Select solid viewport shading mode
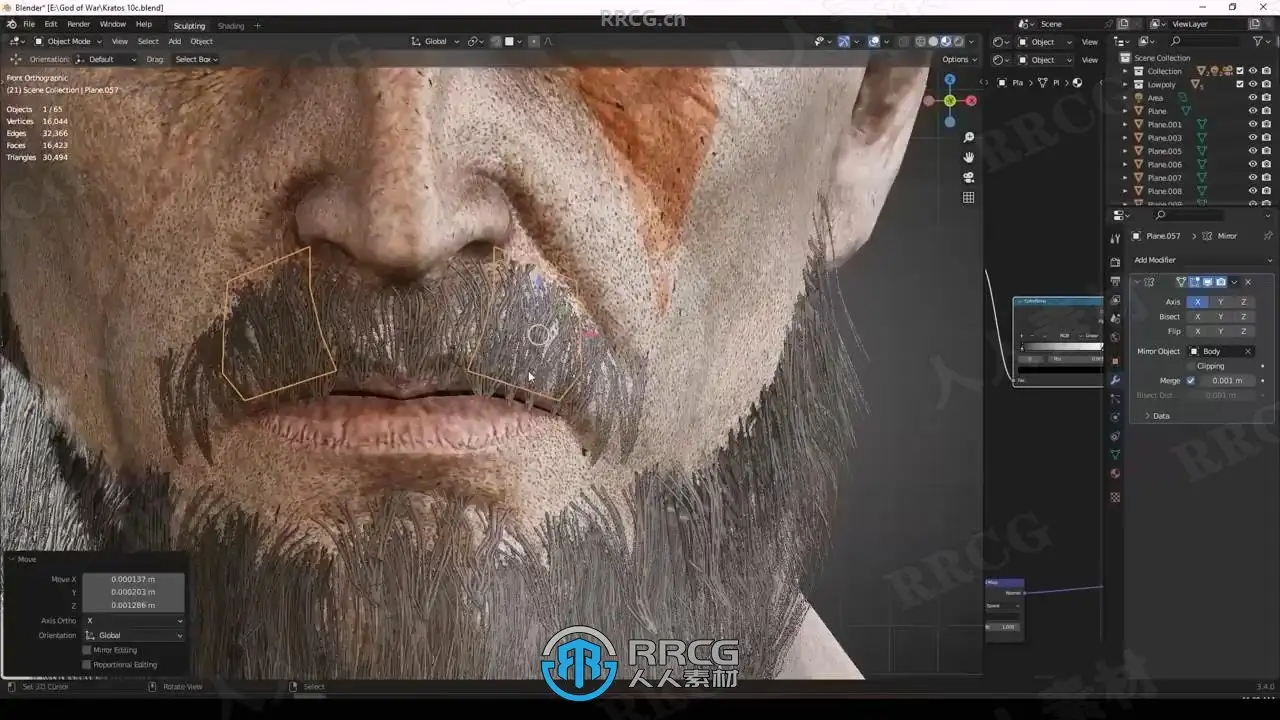 click(x=933, y=42)
